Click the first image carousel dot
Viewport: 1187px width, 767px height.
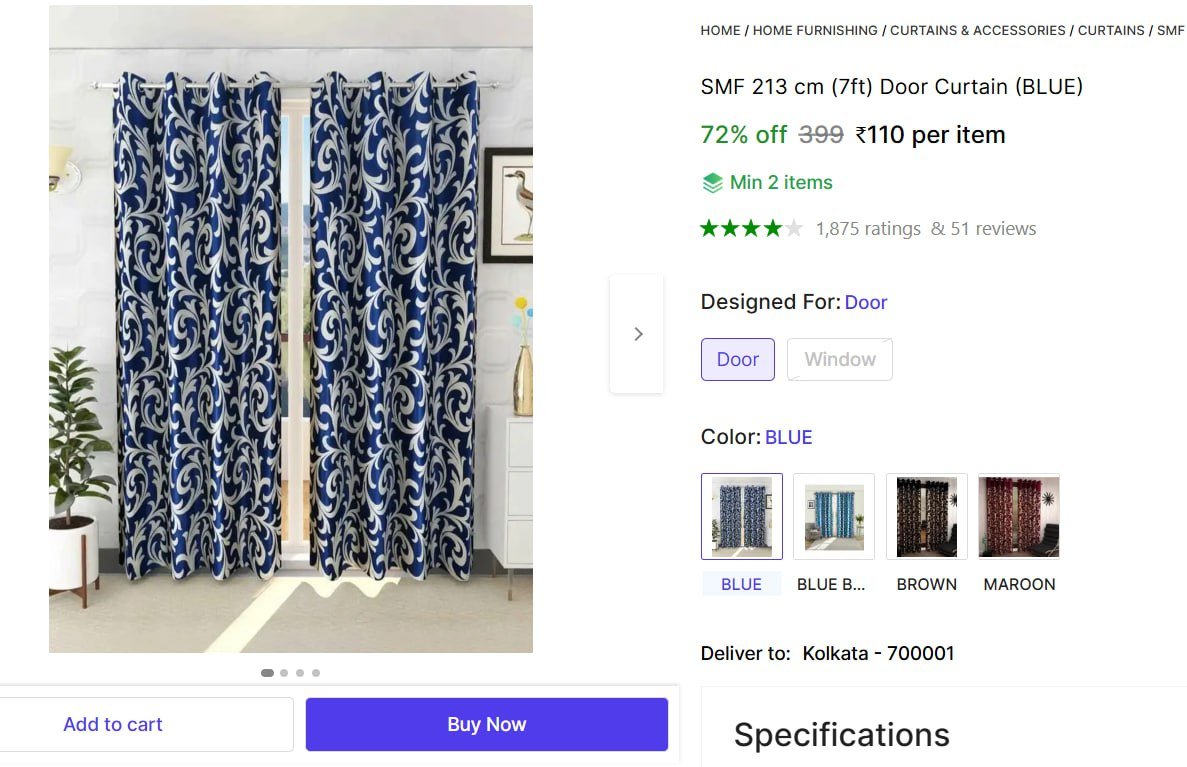(x=267, y=673)
